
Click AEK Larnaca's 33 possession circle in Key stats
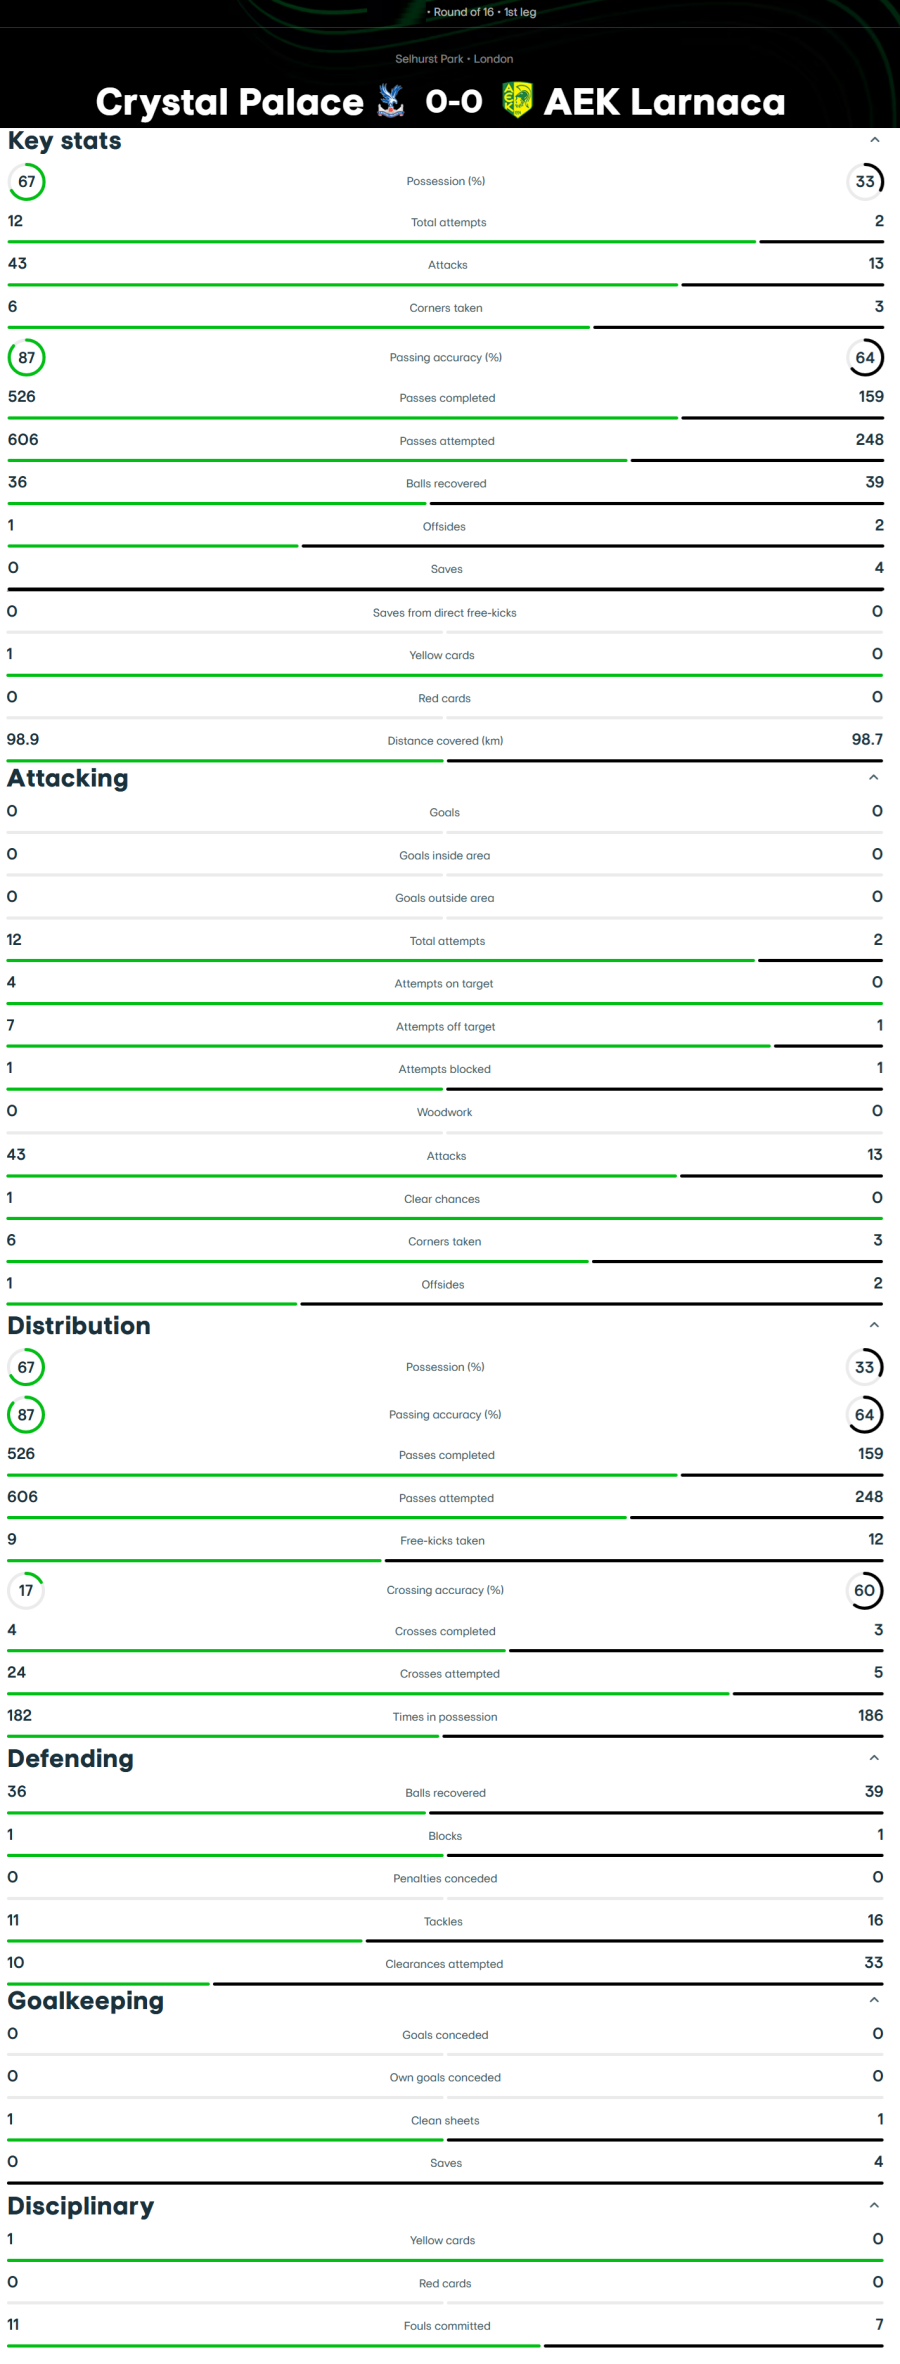865,182
